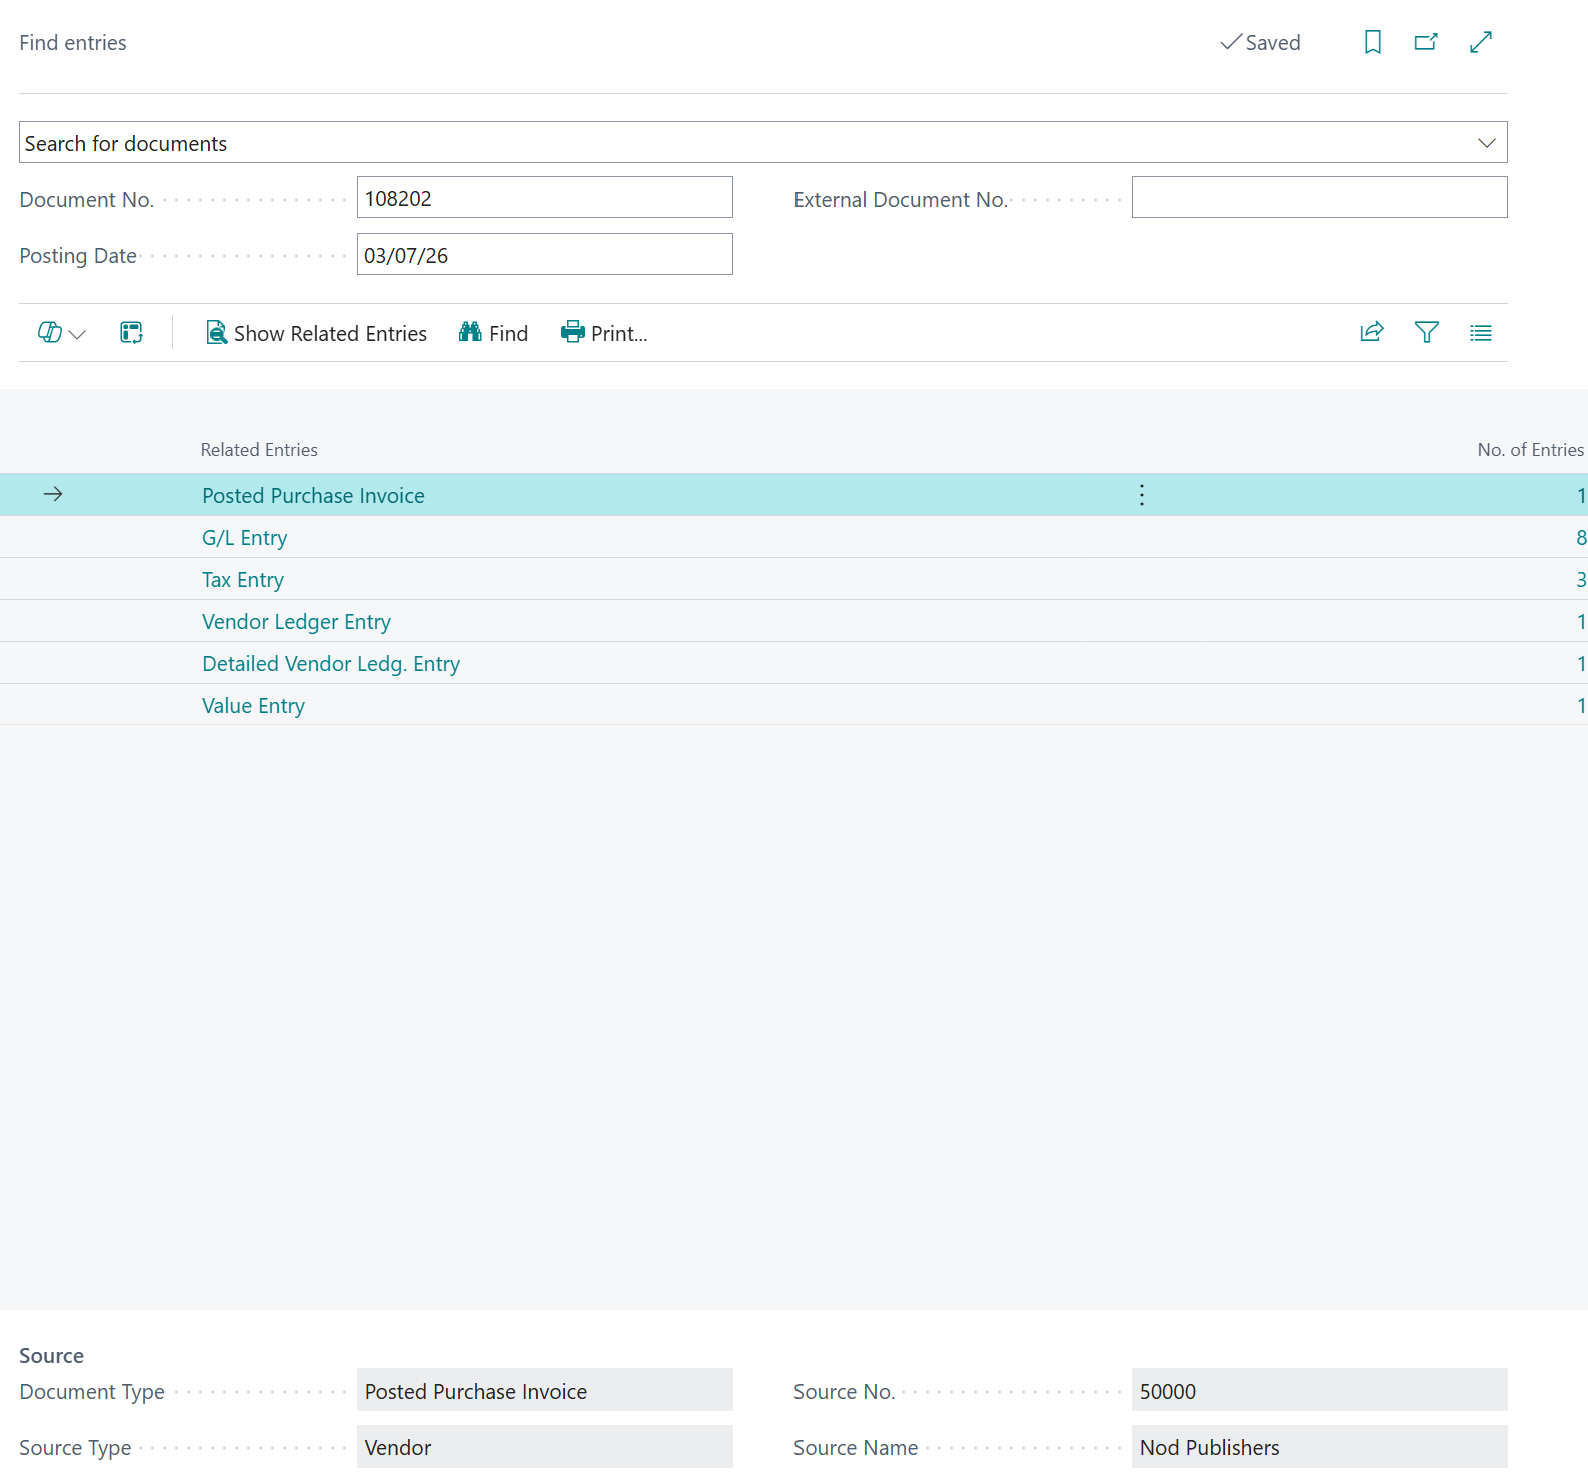
Task: Click the Show Related Entries icon
Action: tap(216, 332)
